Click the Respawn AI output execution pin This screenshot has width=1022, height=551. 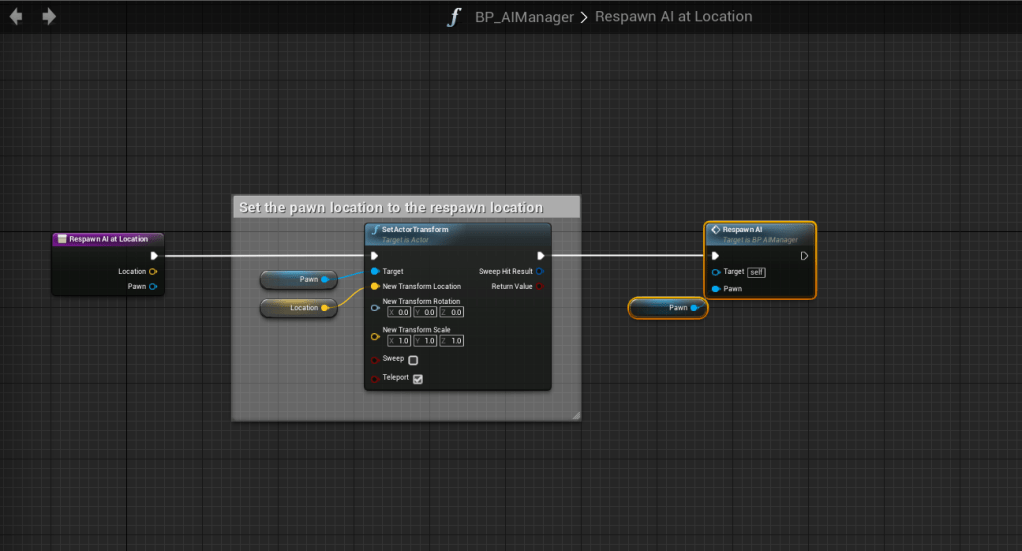tap(805, 255)
